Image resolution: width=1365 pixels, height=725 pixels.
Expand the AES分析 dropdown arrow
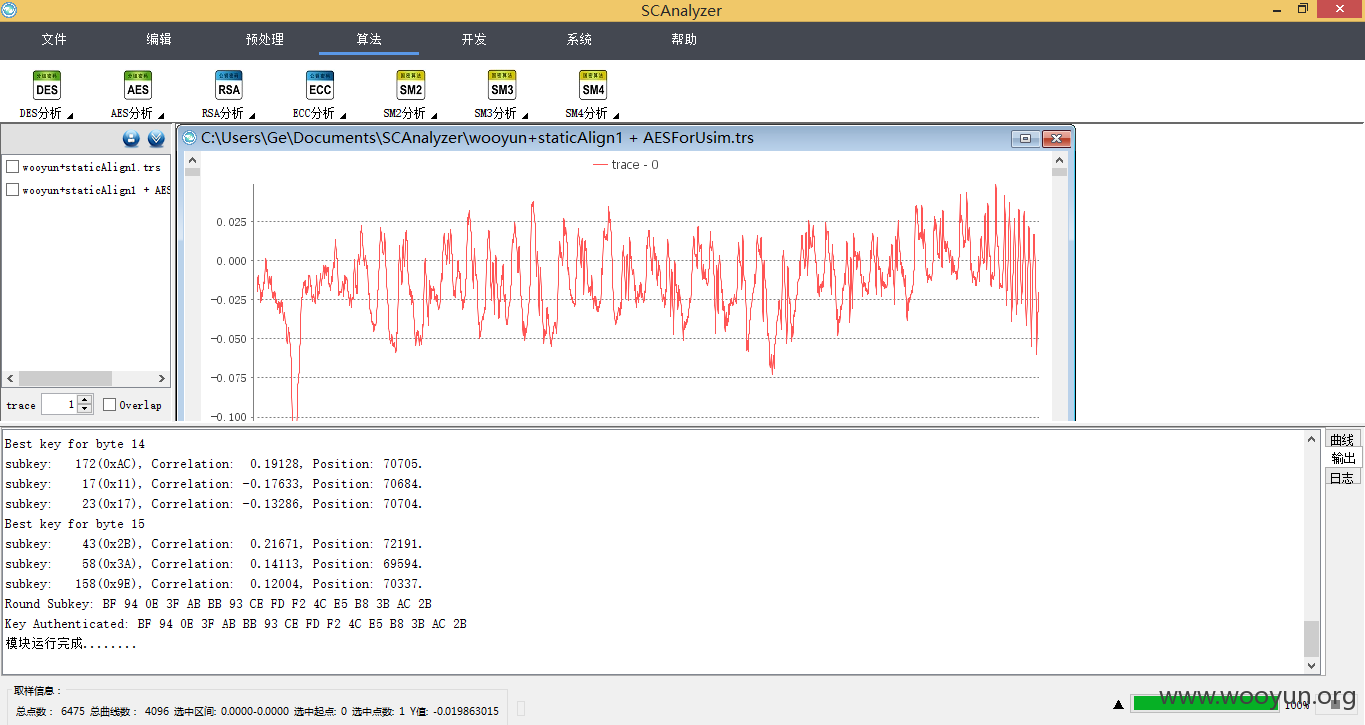[161, 115]
